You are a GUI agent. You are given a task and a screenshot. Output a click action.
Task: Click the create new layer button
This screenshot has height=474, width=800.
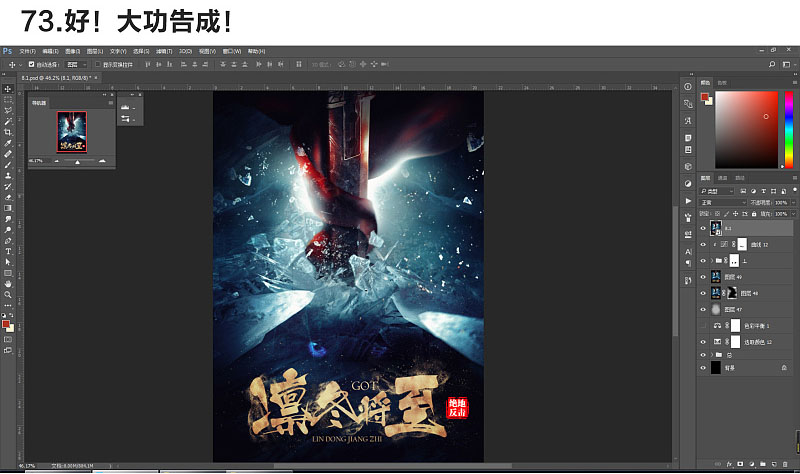[x=774, y=464]
